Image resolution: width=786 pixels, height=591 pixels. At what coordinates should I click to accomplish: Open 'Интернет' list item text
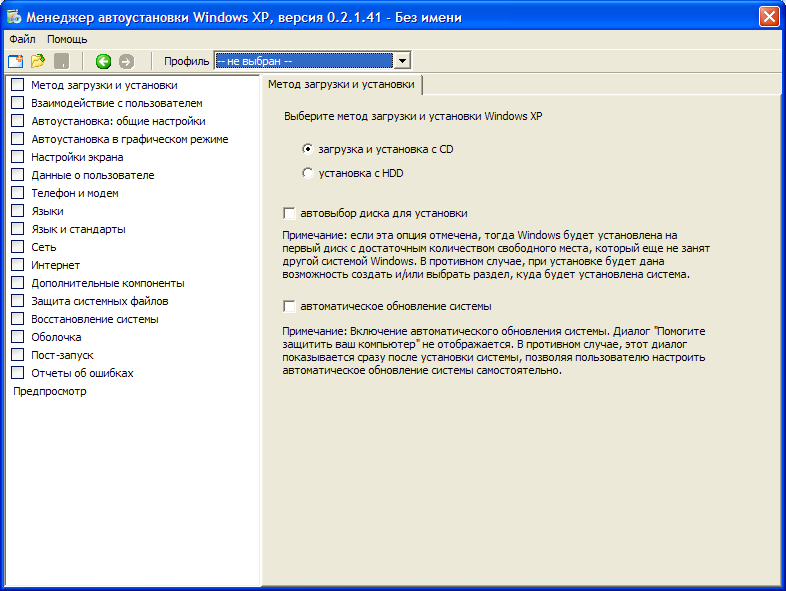56,266
